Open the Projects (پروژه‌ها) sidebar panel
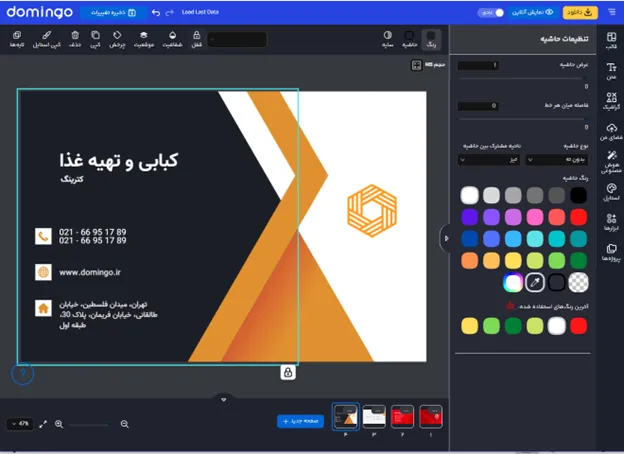 click(610, 251)
